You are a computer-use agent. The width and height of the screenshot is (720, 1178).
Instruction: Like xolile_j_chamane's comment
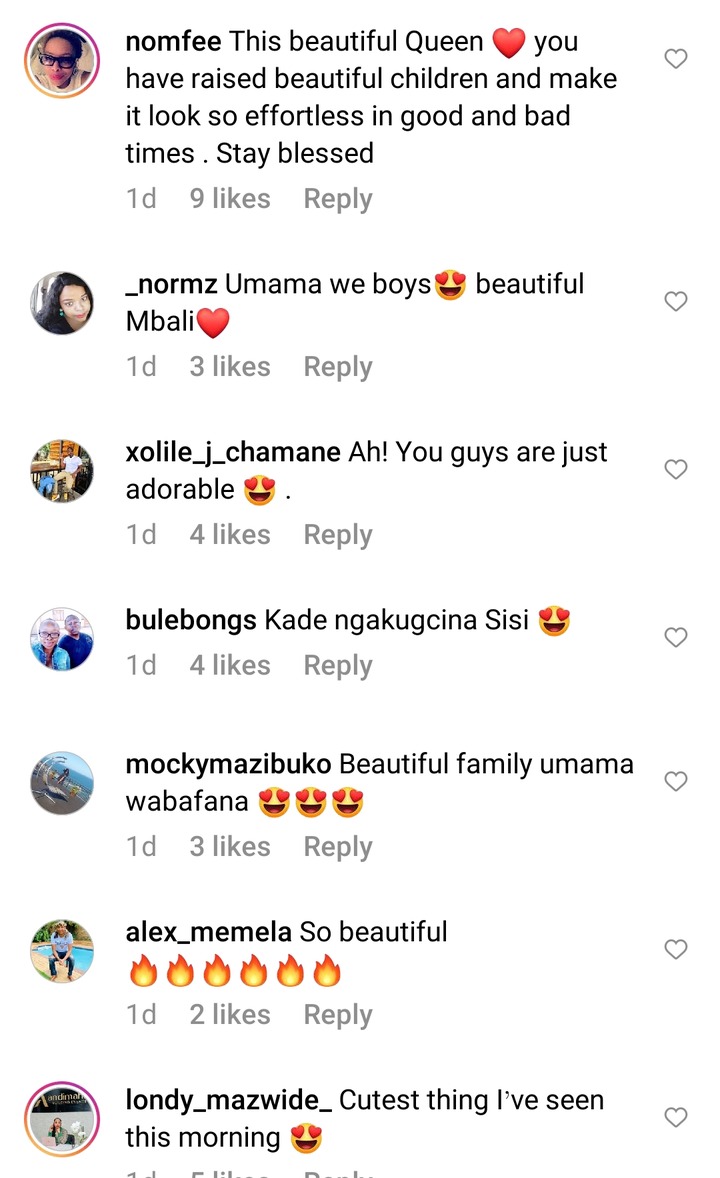(676, 470)
